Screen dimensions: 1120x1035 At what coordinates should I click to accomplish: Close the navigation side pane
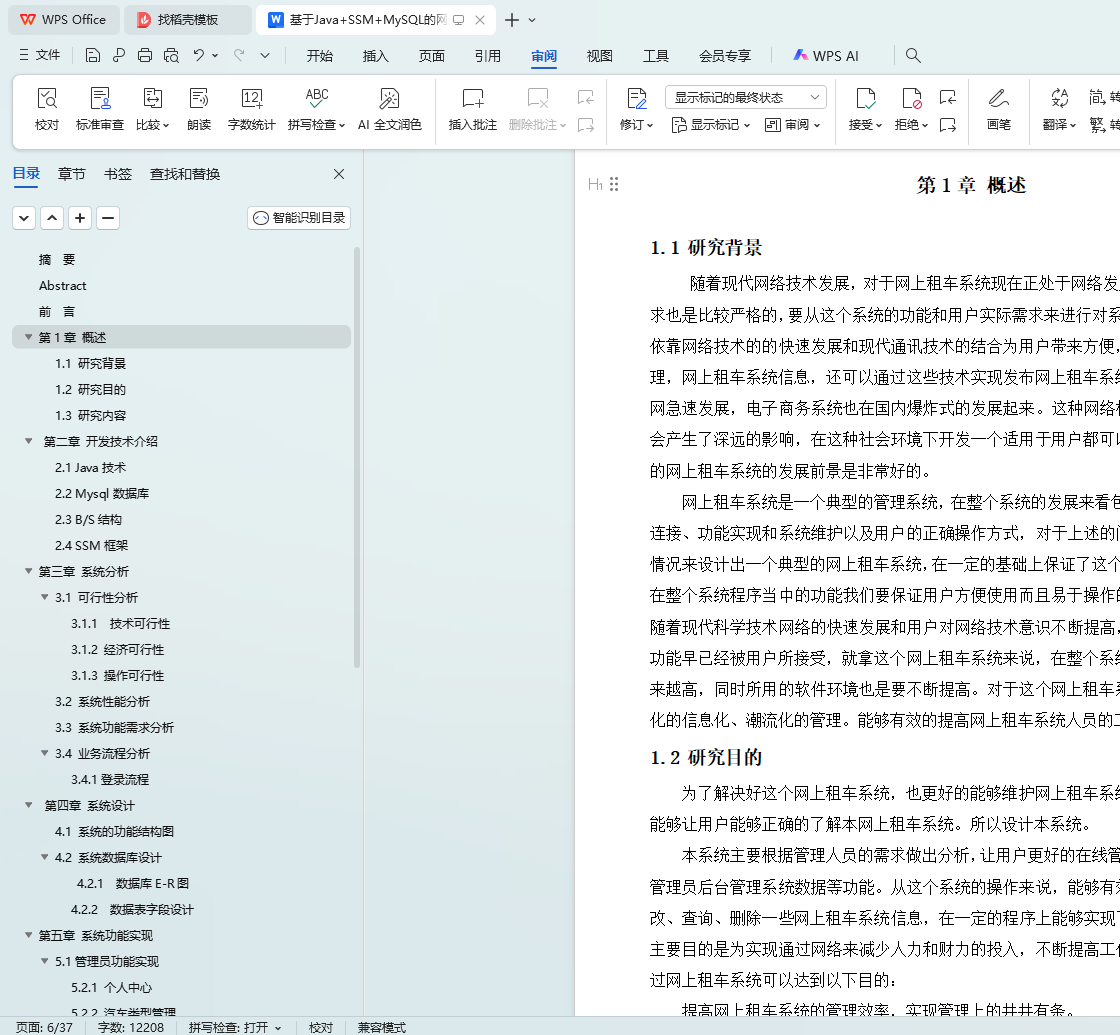(339, 174)
